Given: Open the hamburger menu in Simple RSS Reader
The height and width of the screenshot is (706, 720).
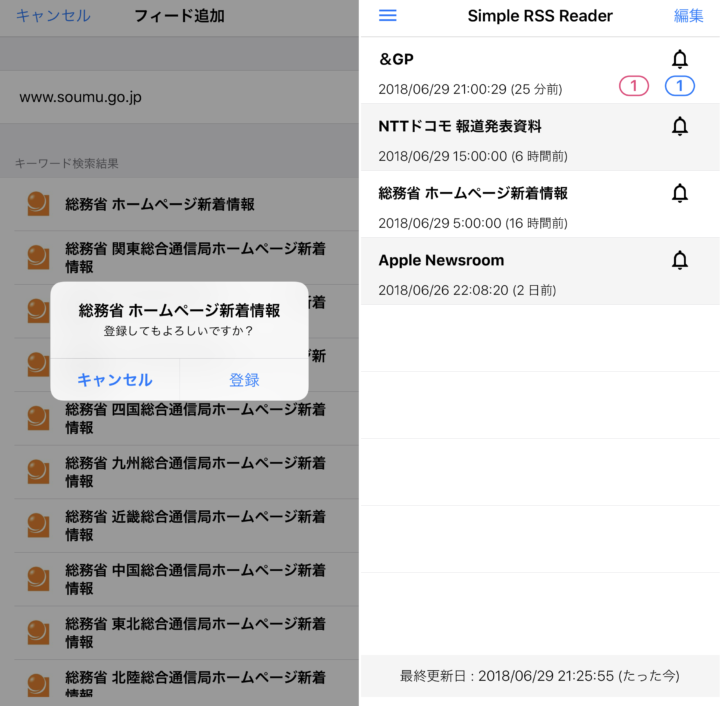Looking at the screenshot, I should tap(388, 16).
